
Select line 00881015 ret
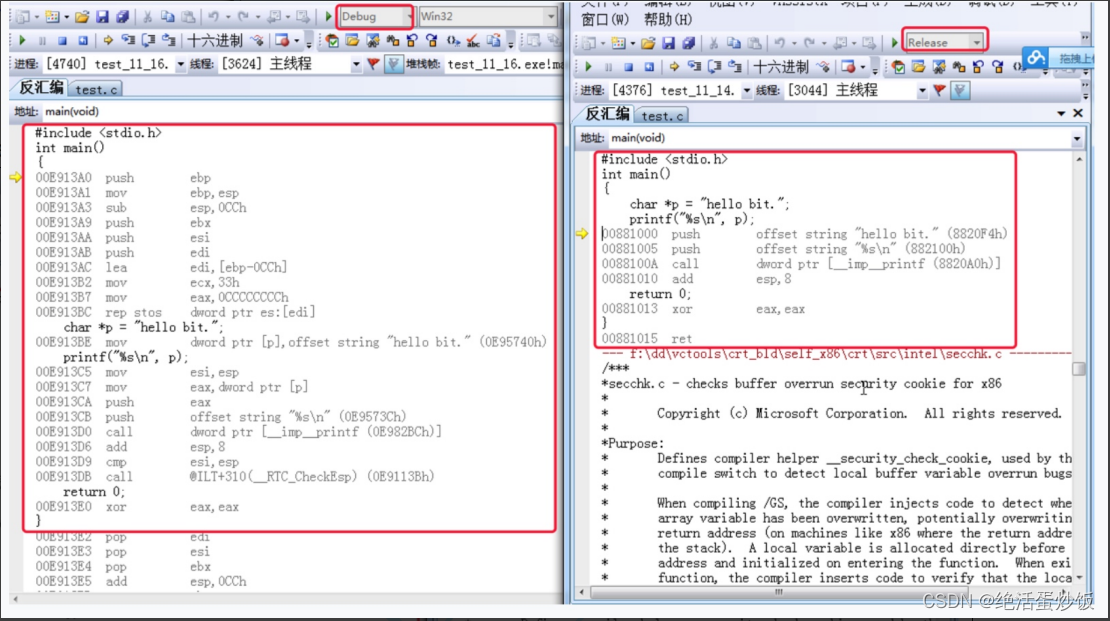647,338
